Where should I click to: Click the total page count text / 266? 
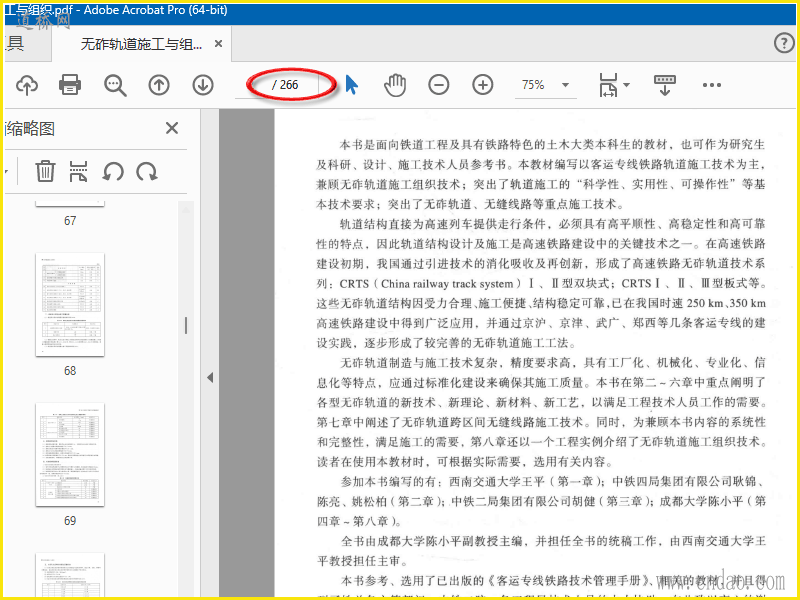(286, 85)
